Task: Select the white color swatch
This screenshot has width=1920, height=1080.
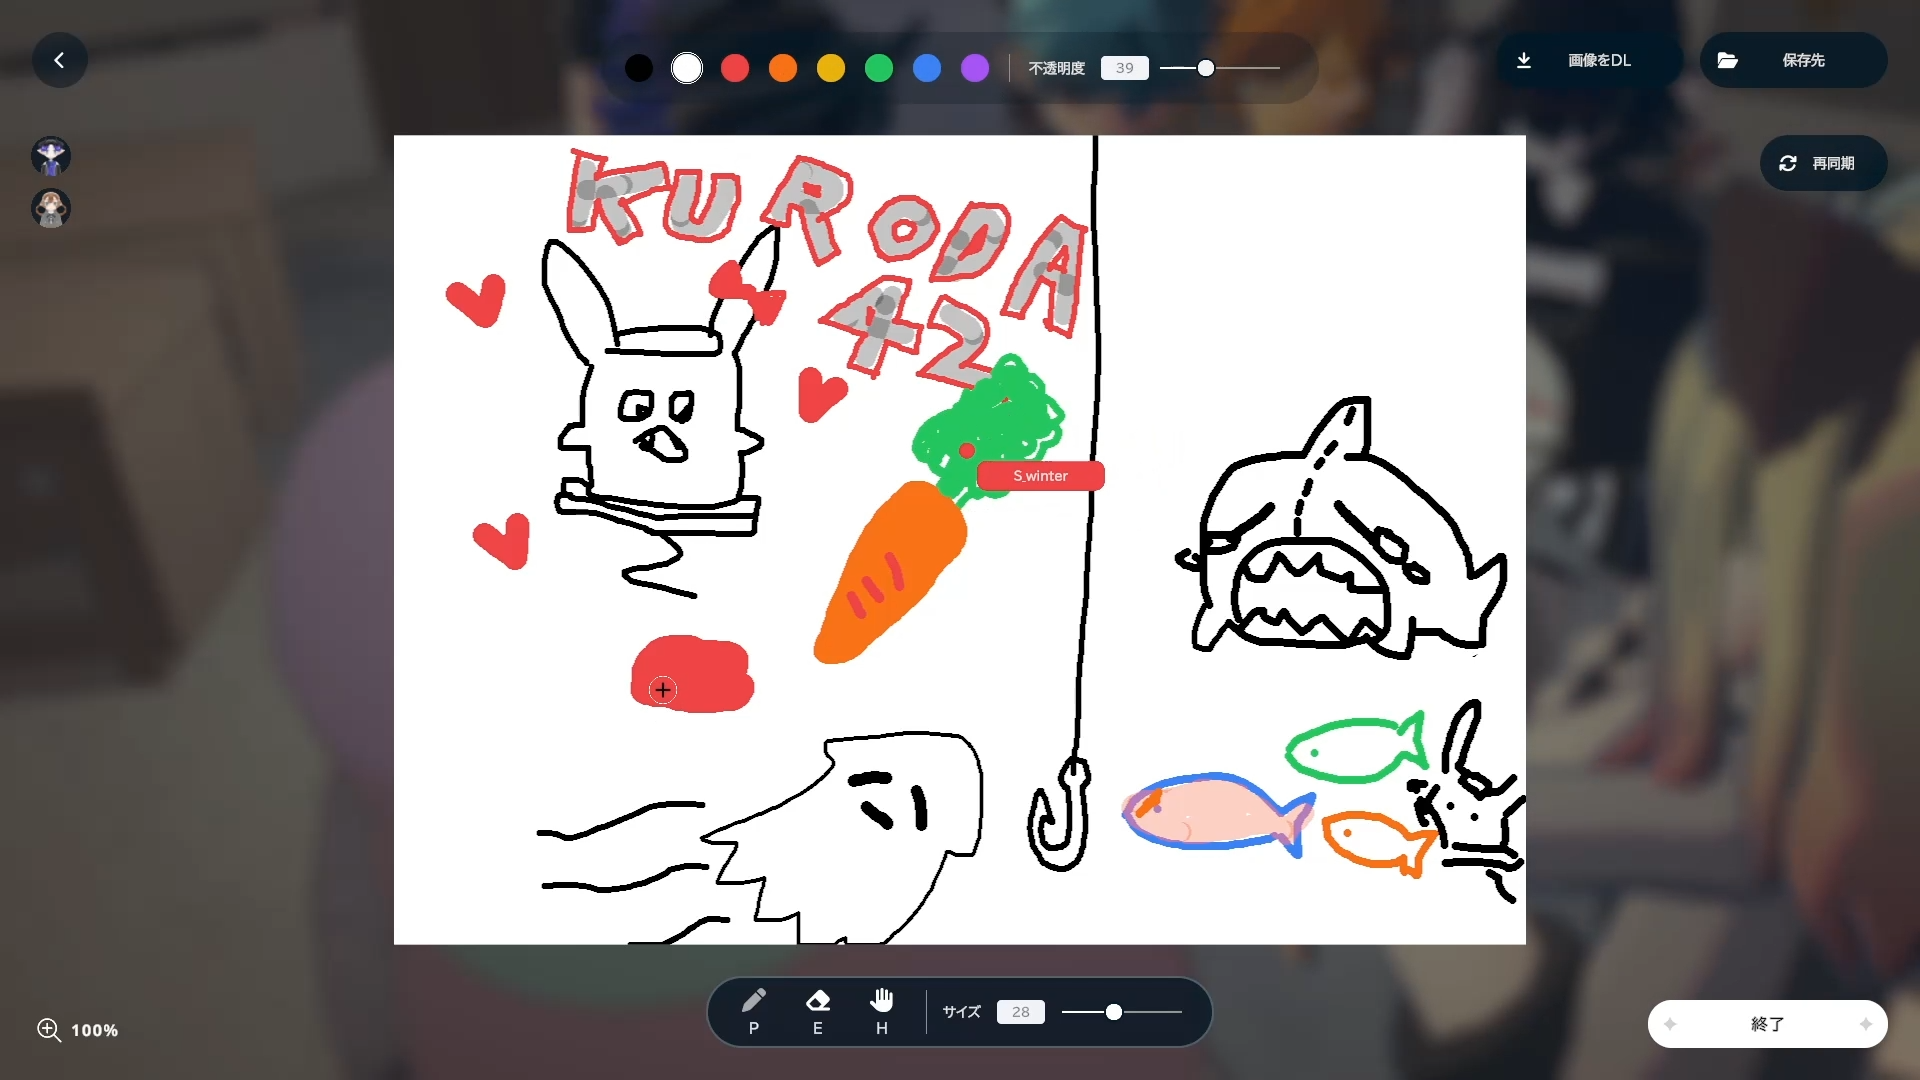Action: (x=687, y=68)
